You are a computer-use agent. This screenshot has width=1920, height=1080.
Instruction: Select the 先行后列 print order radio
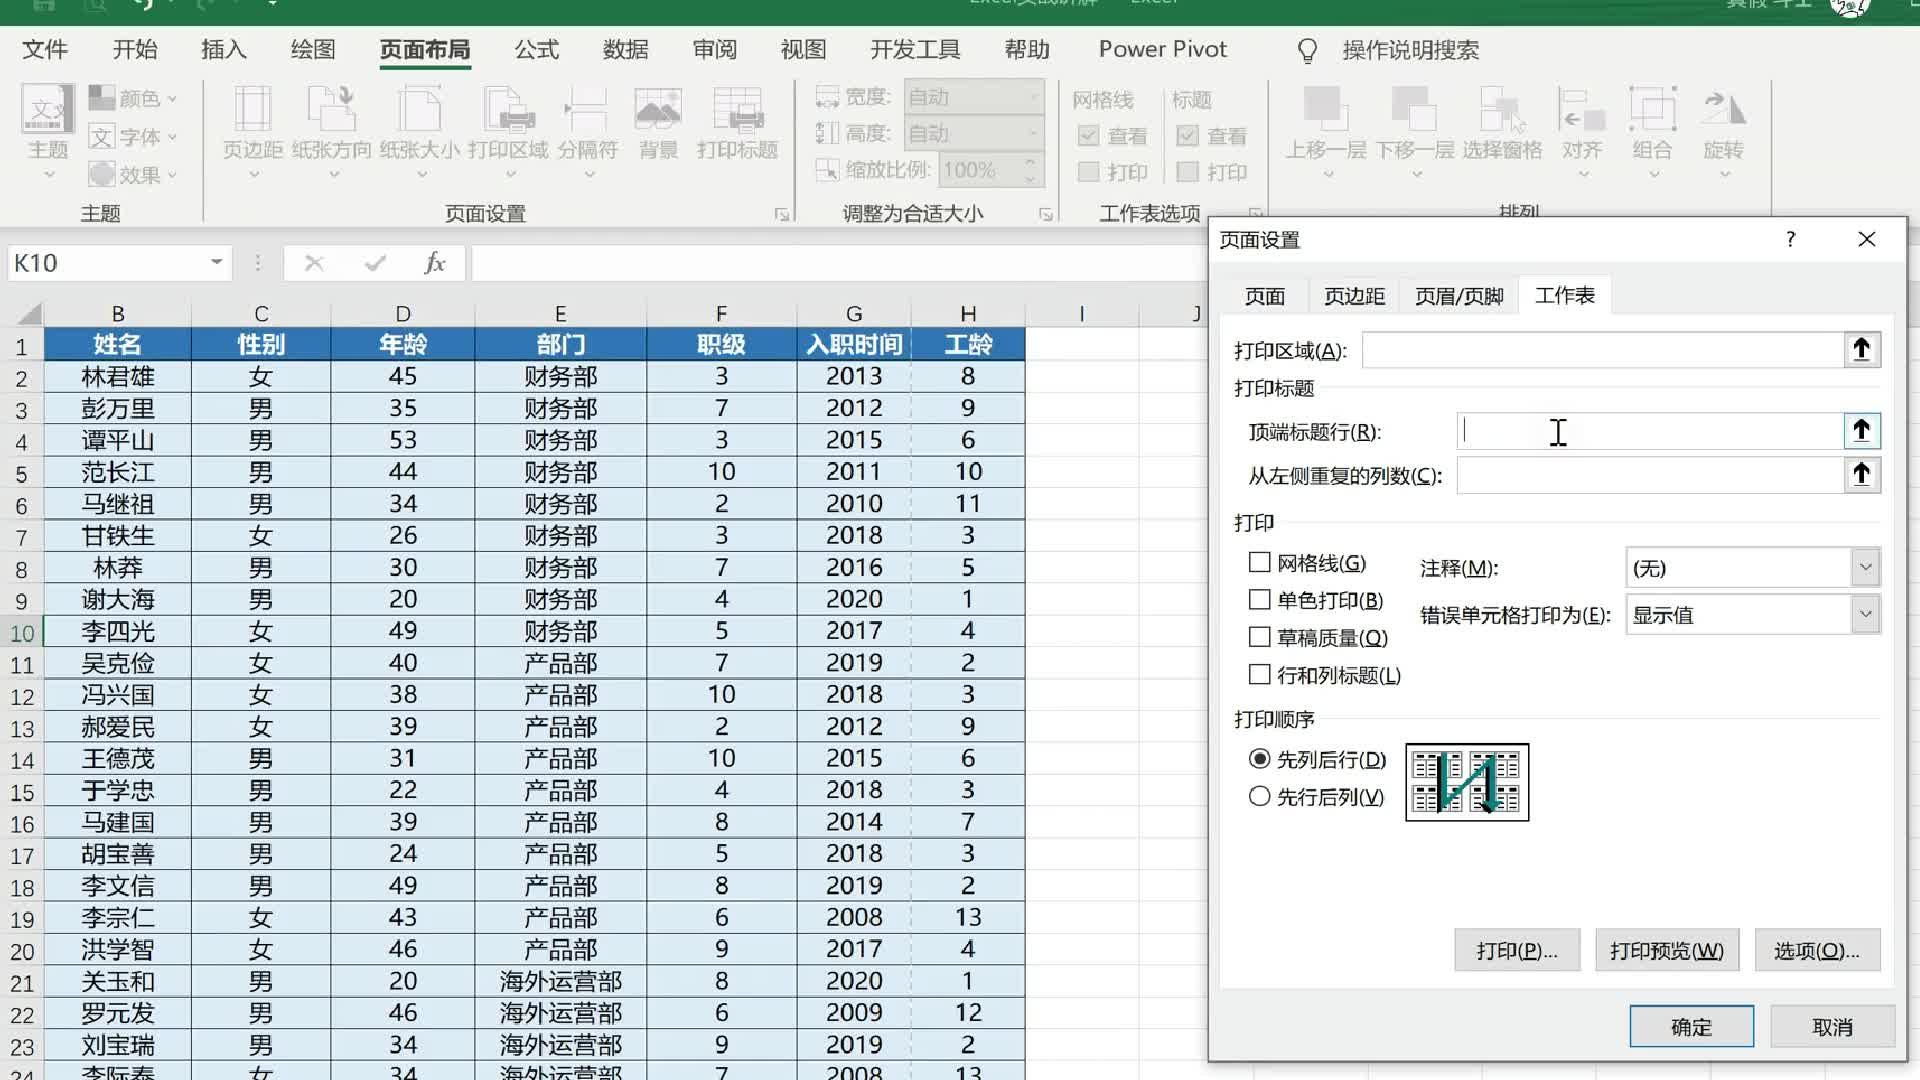[x=1260, y=797]
